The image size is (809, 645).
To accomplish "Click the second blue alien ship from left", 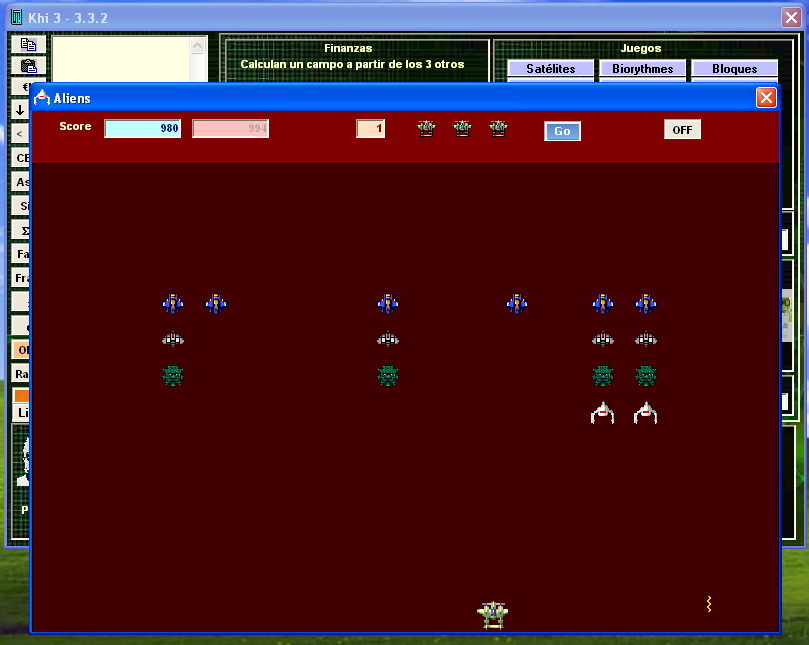I will [216, 303].
